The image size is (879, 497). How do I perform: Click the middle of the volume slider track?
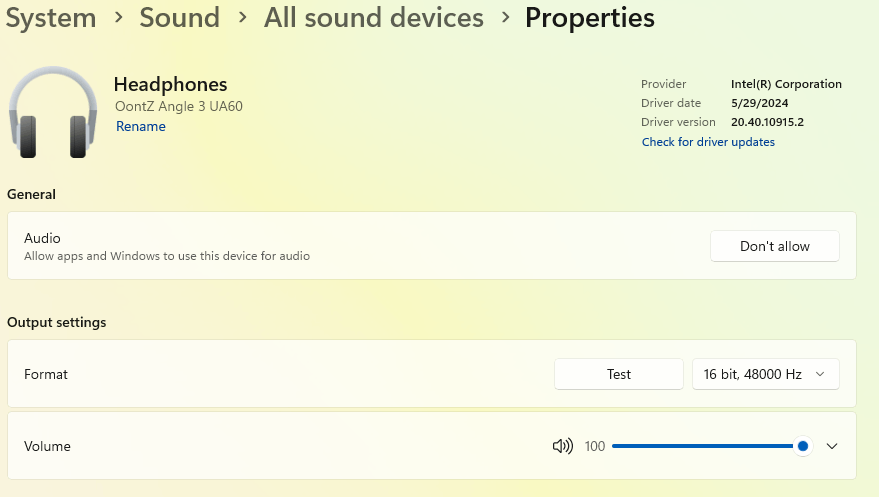point(707,446)
